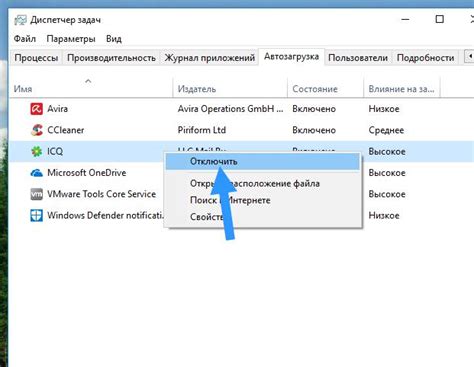Click Высокое impact in the OneDrive row
The image size is (474, 367).
[387, 173]
